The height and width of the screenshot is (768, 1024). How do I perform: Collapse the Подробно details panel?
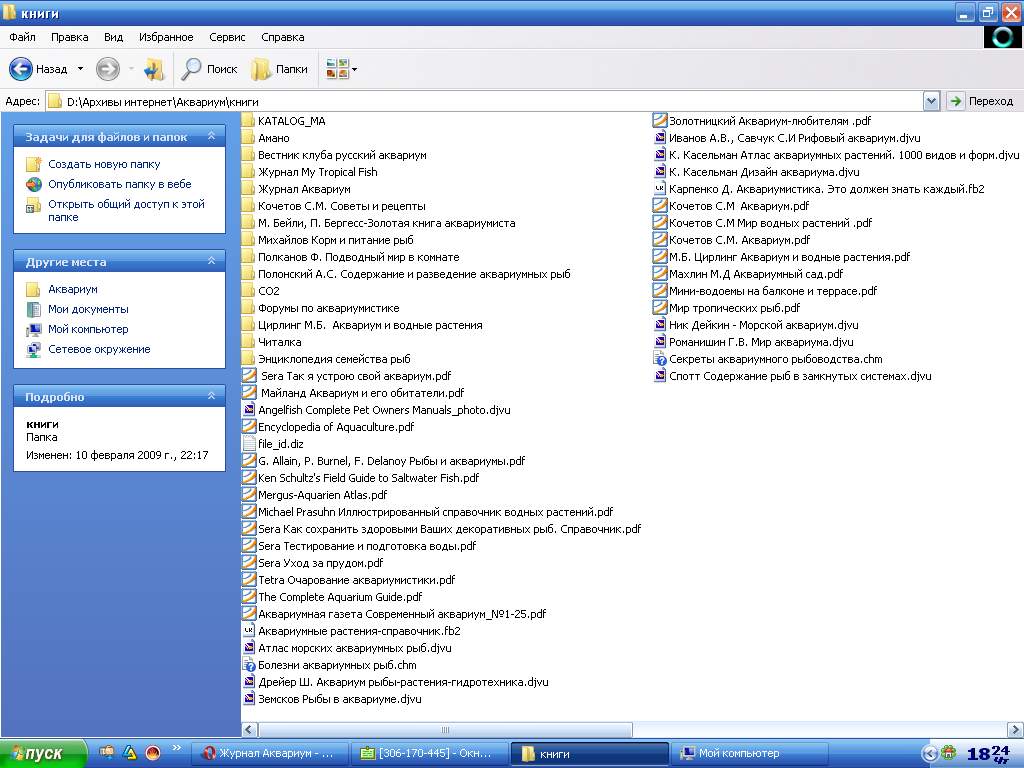(211, 396)
